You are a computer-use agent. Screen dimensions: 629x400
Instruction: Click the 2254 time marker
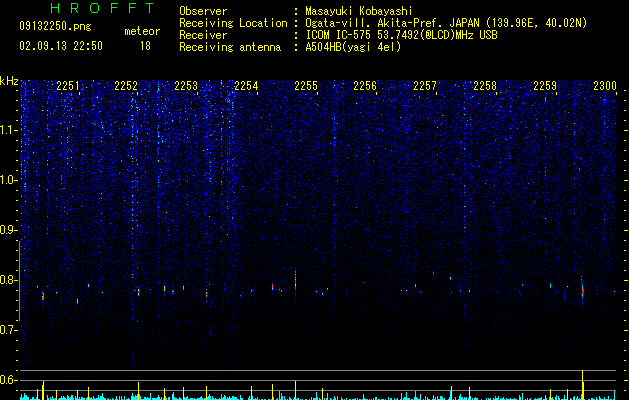[246, 86]
